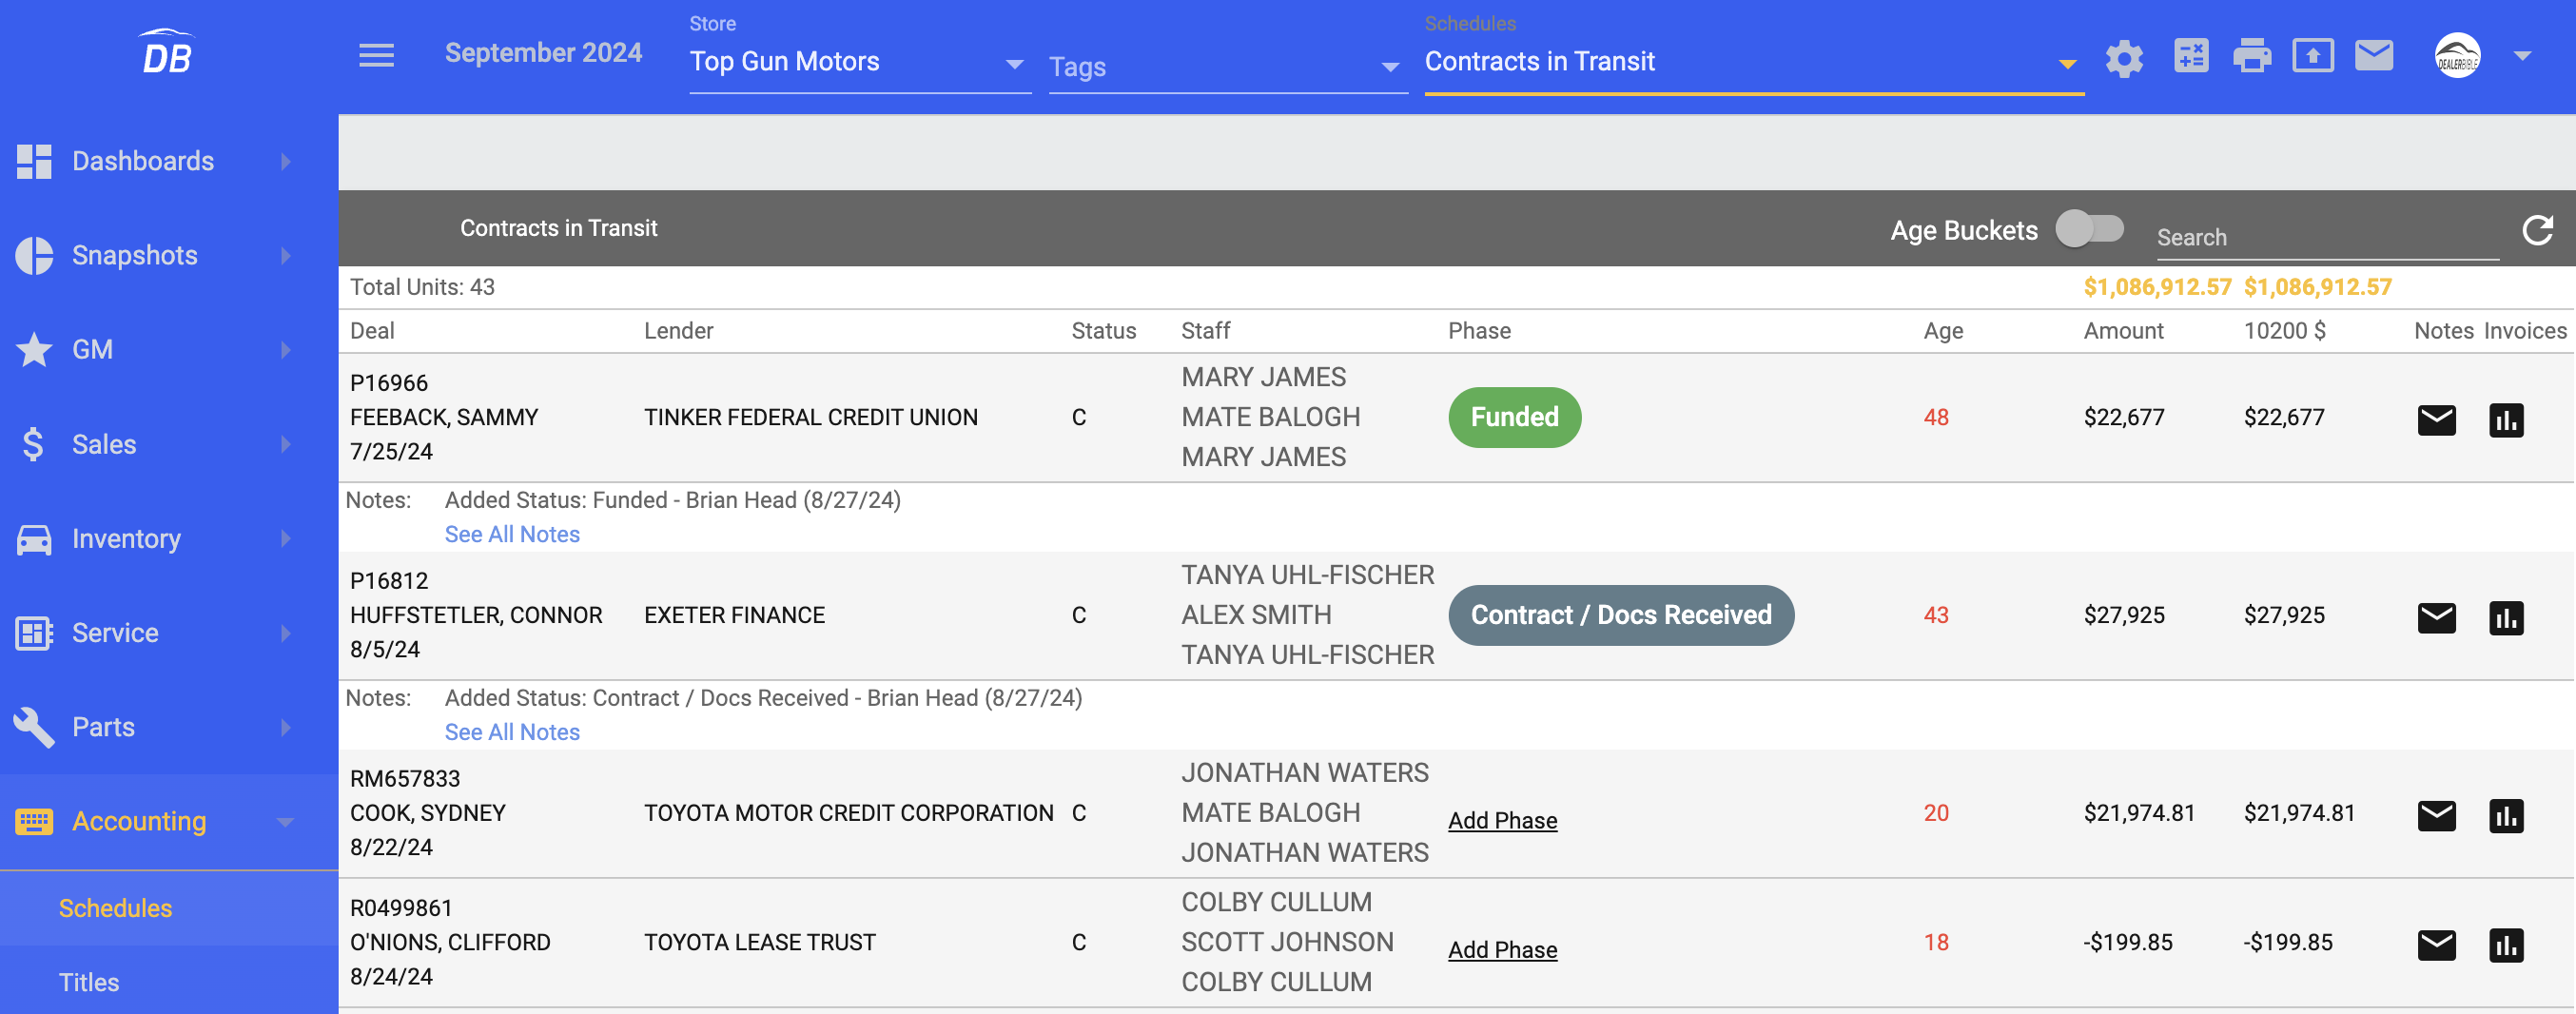The width and height of the screenshot is (2576, 1014).
Task: Open the Sales menu item
Action: coord(169,444)
